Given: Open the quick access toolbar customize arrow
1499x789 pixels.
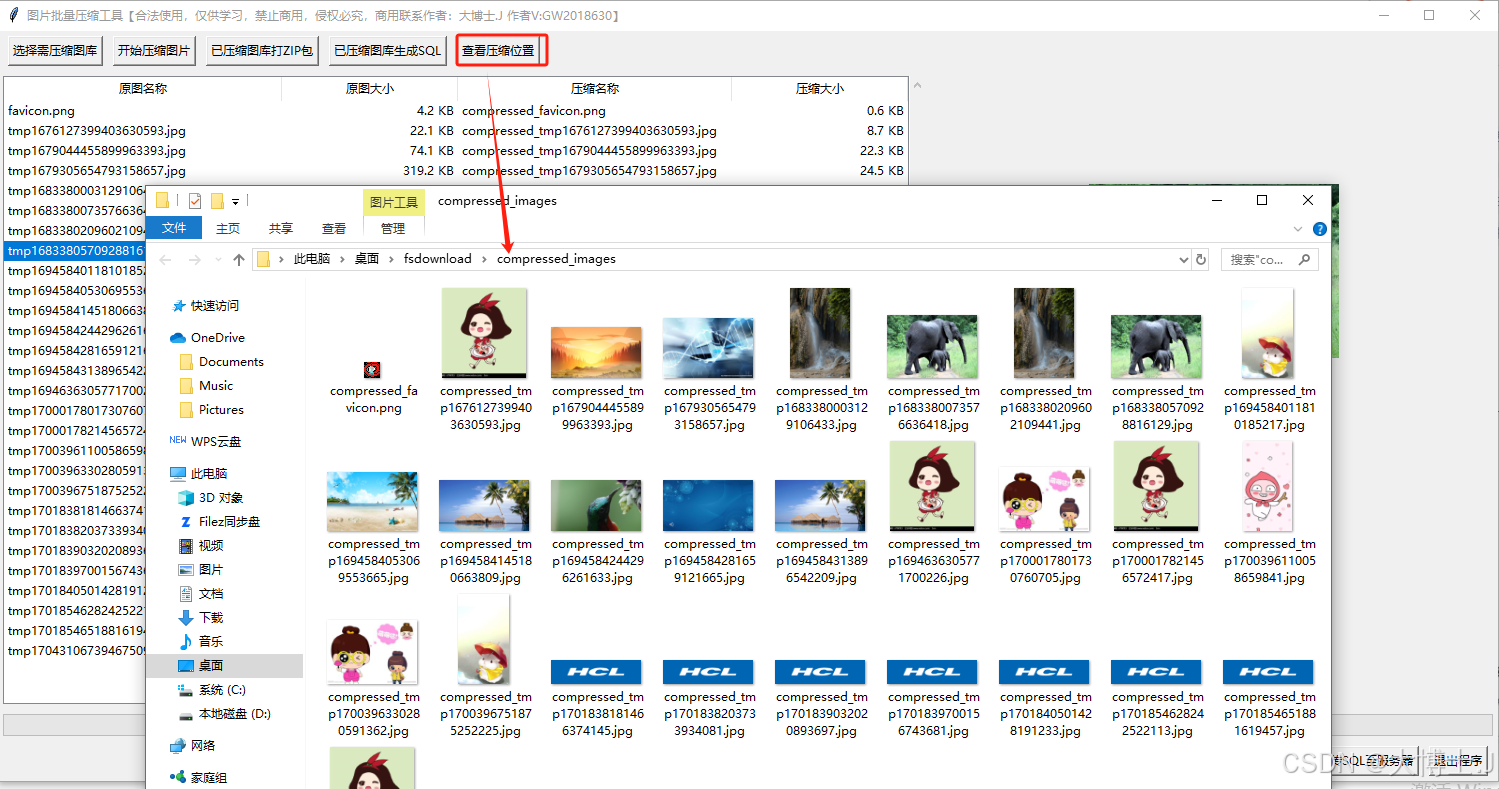Looking at the screenshot, I should (236, 202).
